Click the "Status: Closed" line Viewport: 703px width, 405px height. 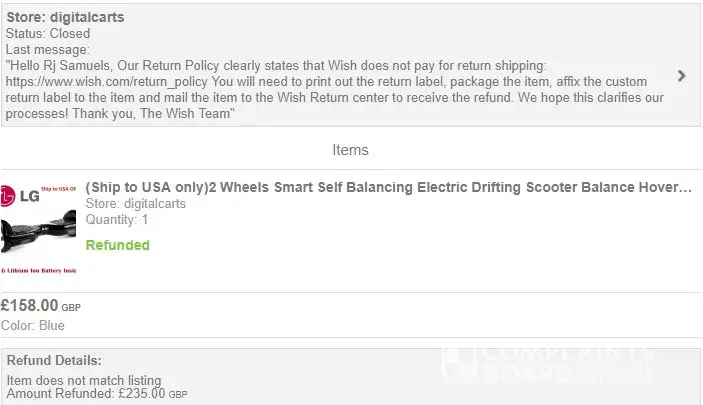click(x=48, y=34)
